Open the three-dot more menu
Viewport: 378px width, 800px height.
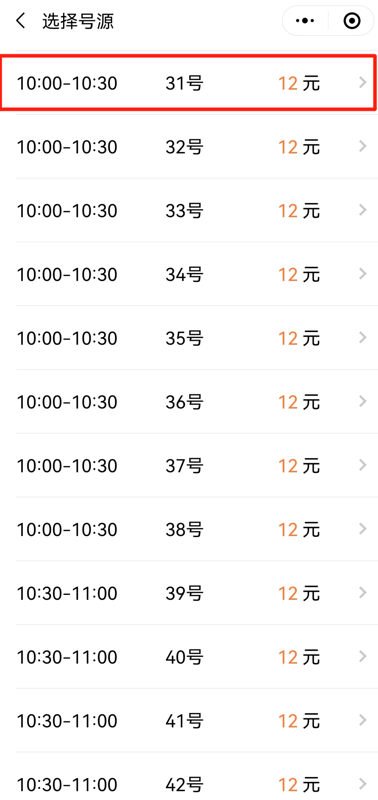305,21
